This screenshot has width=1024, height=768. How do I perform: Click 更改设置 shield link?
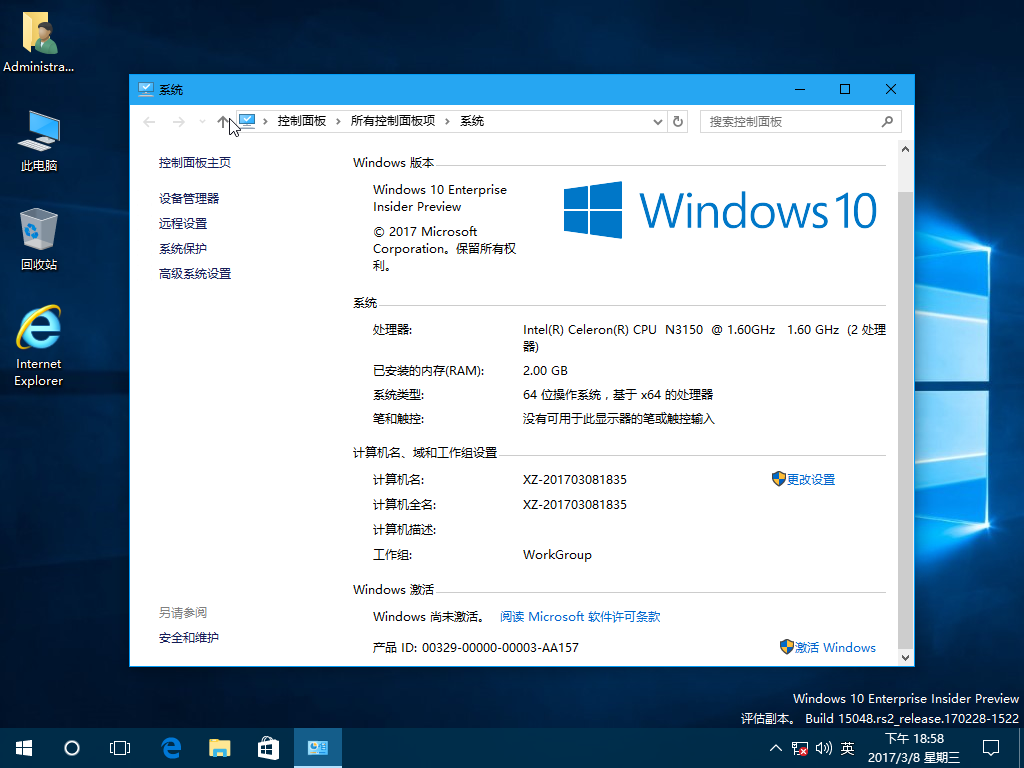coord(803,479)
